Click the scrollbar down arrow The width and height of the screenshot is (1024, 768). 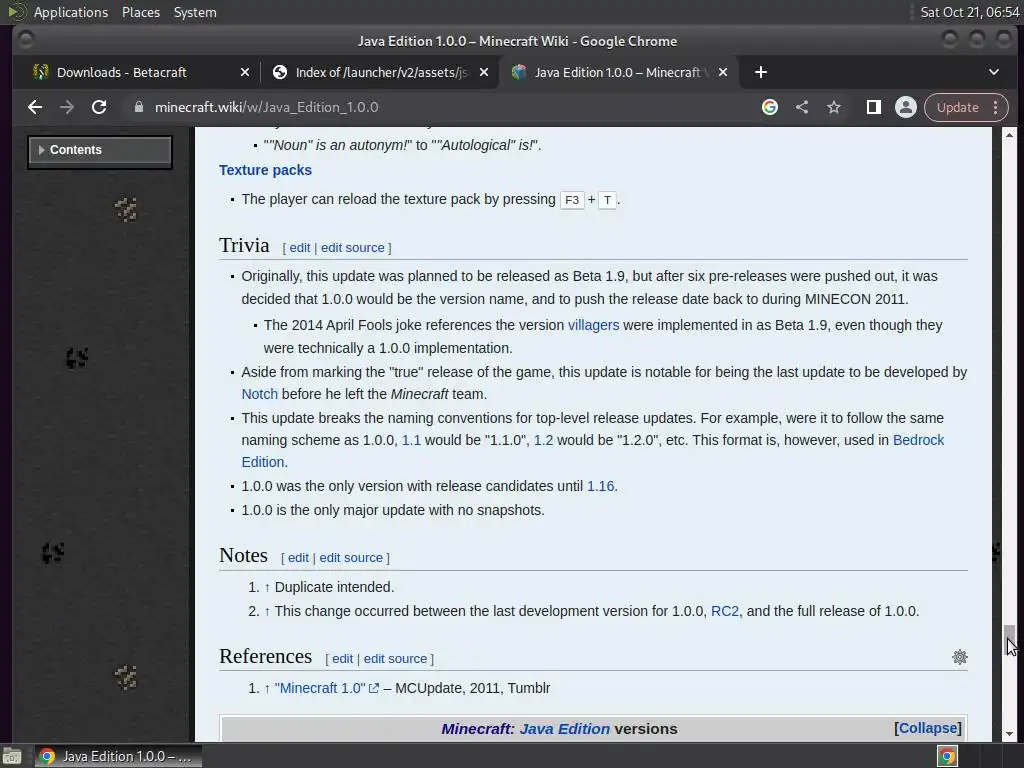1009,734
